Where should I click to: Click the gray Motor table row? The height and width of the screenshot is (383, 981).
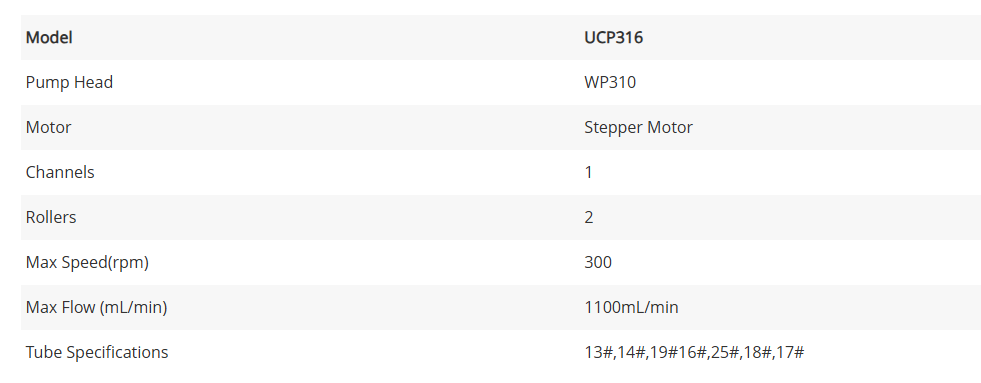coord(501,128)
